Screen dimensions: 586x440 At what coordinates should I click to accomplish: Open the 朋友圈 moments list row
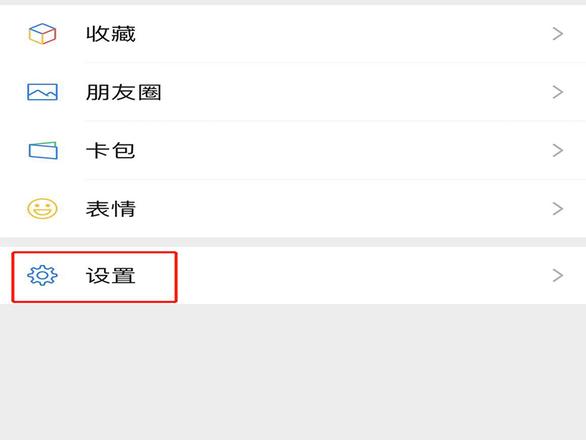(x=293, y=92)
